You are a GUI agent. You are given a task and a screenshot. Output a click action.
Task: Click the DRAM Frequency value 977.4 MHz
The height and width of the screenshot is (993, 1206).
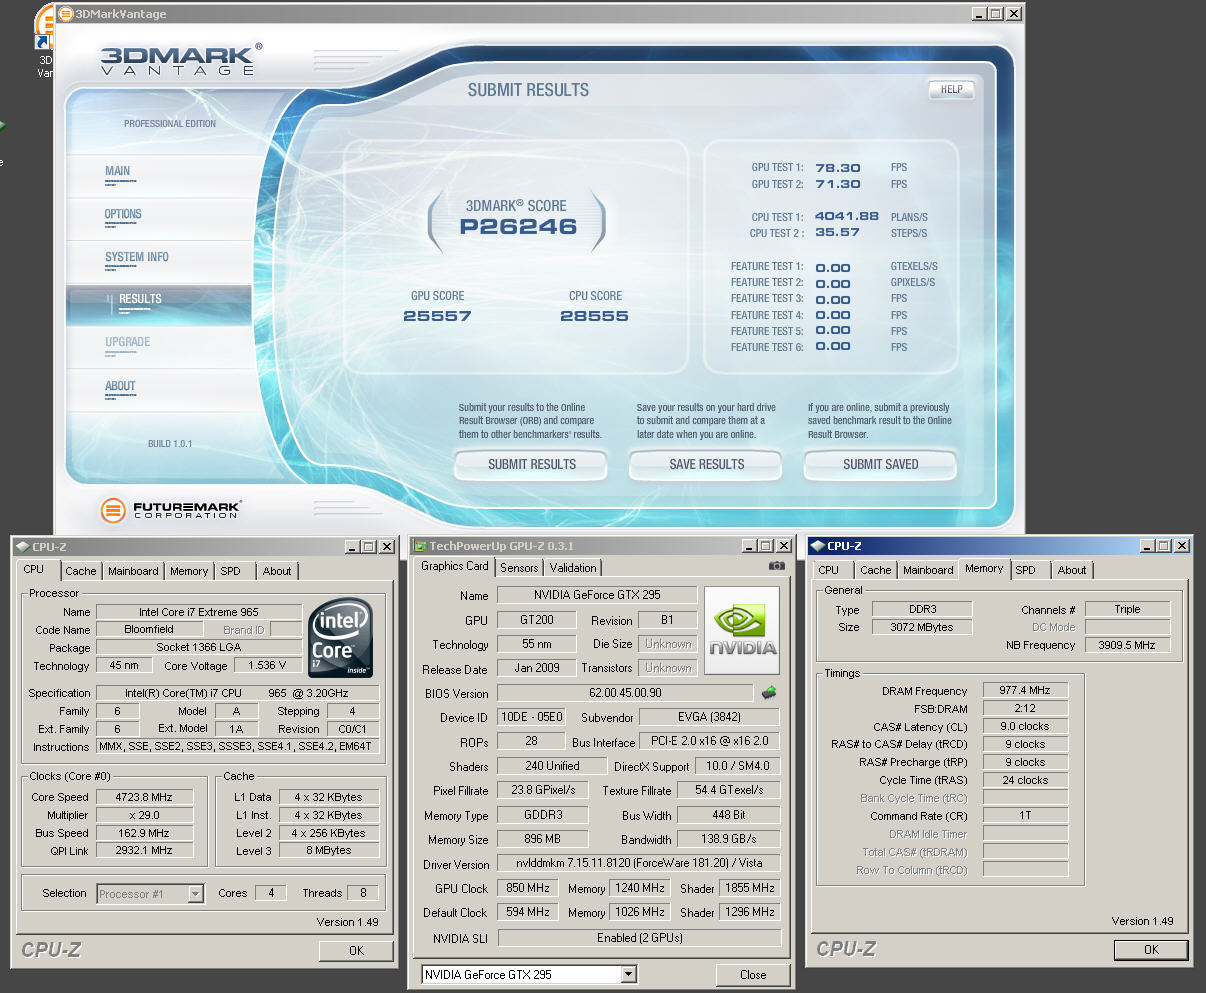pyautogui.click(x=1025, y=690)
